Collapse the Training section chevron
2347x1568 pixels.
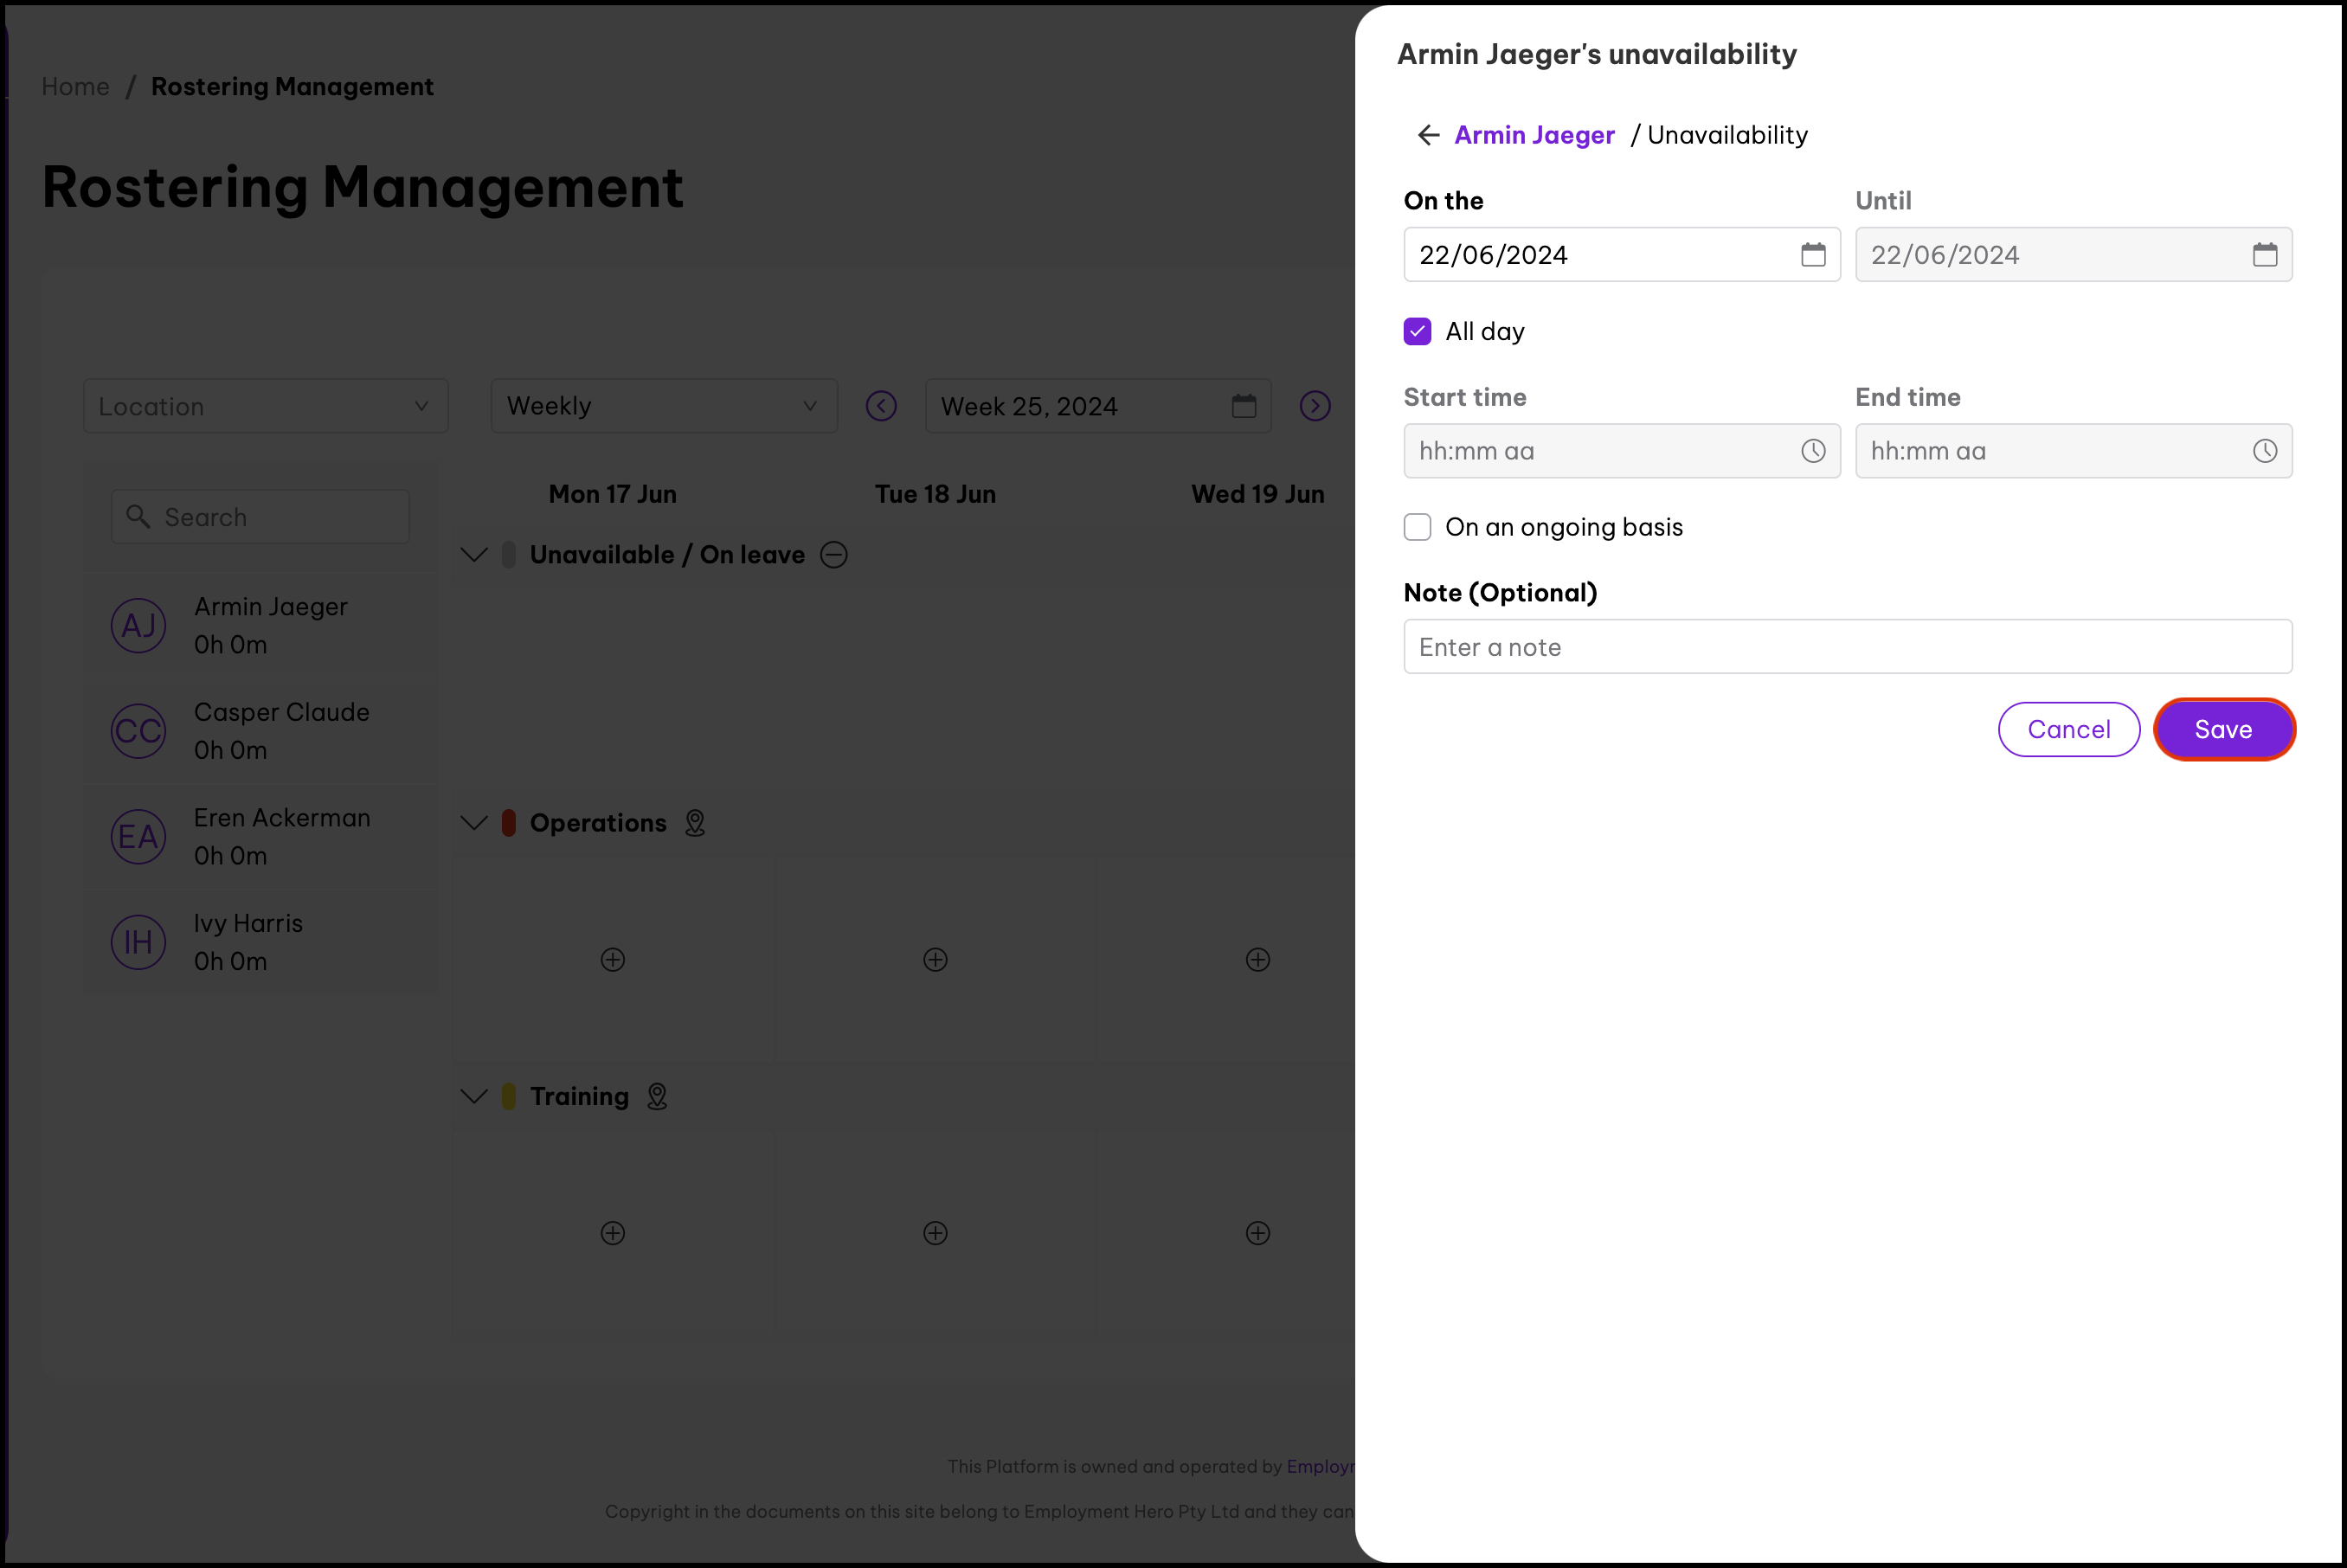[x=474, y=1097]
